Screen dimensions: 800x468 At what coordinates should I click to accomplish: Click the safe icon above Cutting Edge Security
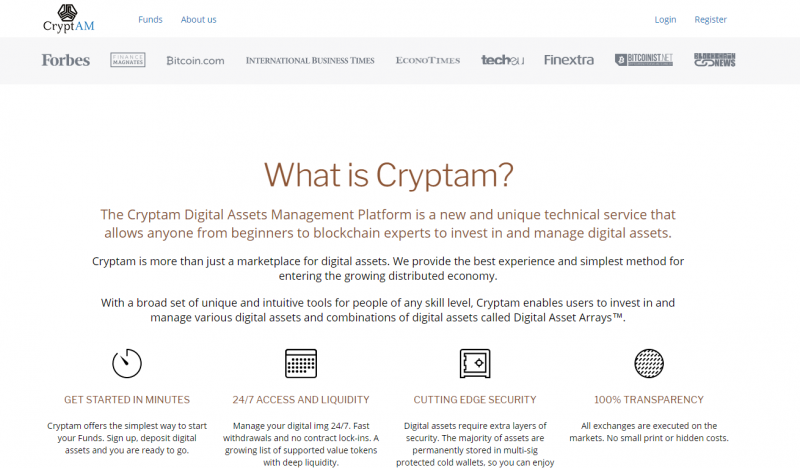(x=475, y=363)
